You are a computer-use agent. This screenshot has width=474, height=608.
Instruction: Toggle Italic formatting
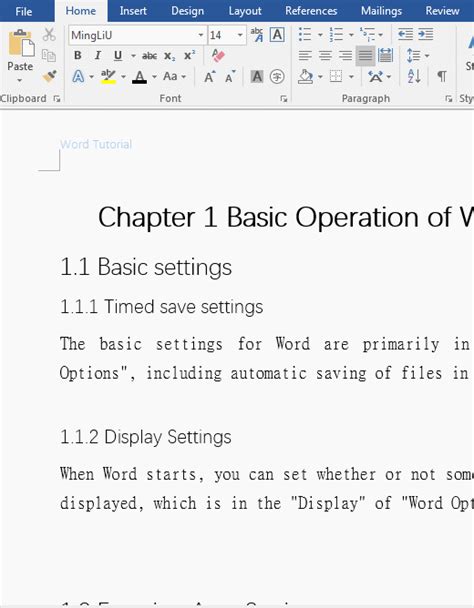click(x=98, y=56)
